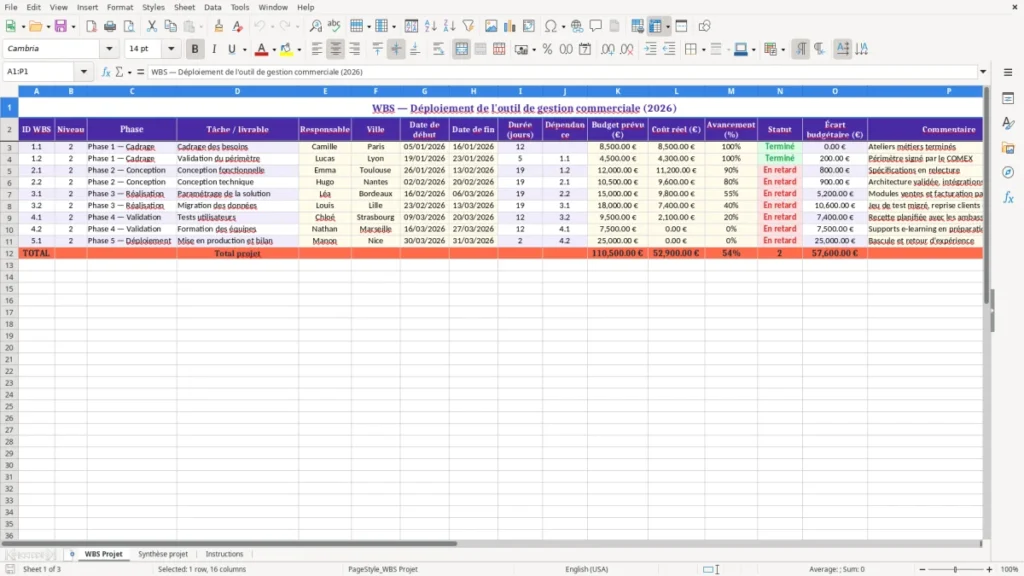This screenshot has height=576, width=1024.
Task: Click the Copy icon
Action: point(170,26)
